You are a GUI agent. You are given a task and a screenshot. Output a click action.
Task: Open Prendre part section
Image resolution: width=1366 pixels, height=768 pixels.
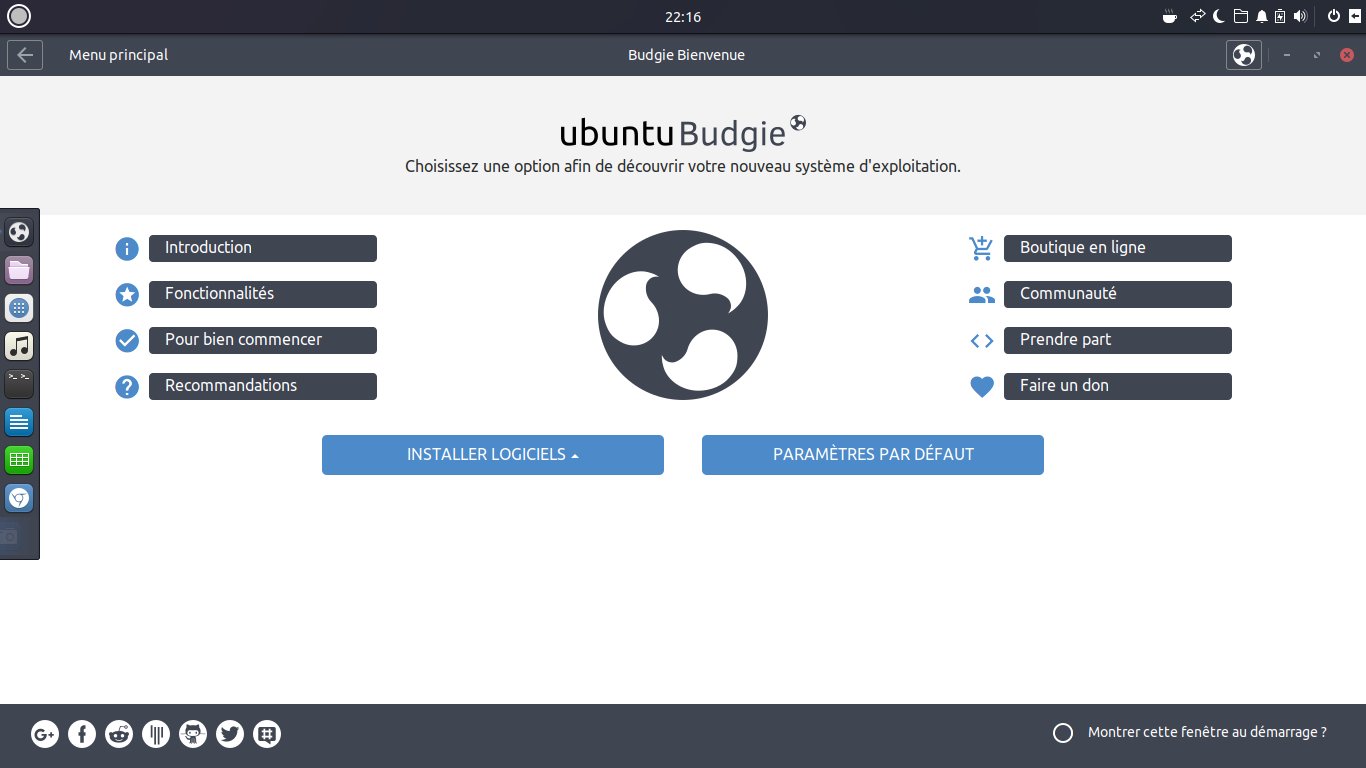pos(1118,340)
